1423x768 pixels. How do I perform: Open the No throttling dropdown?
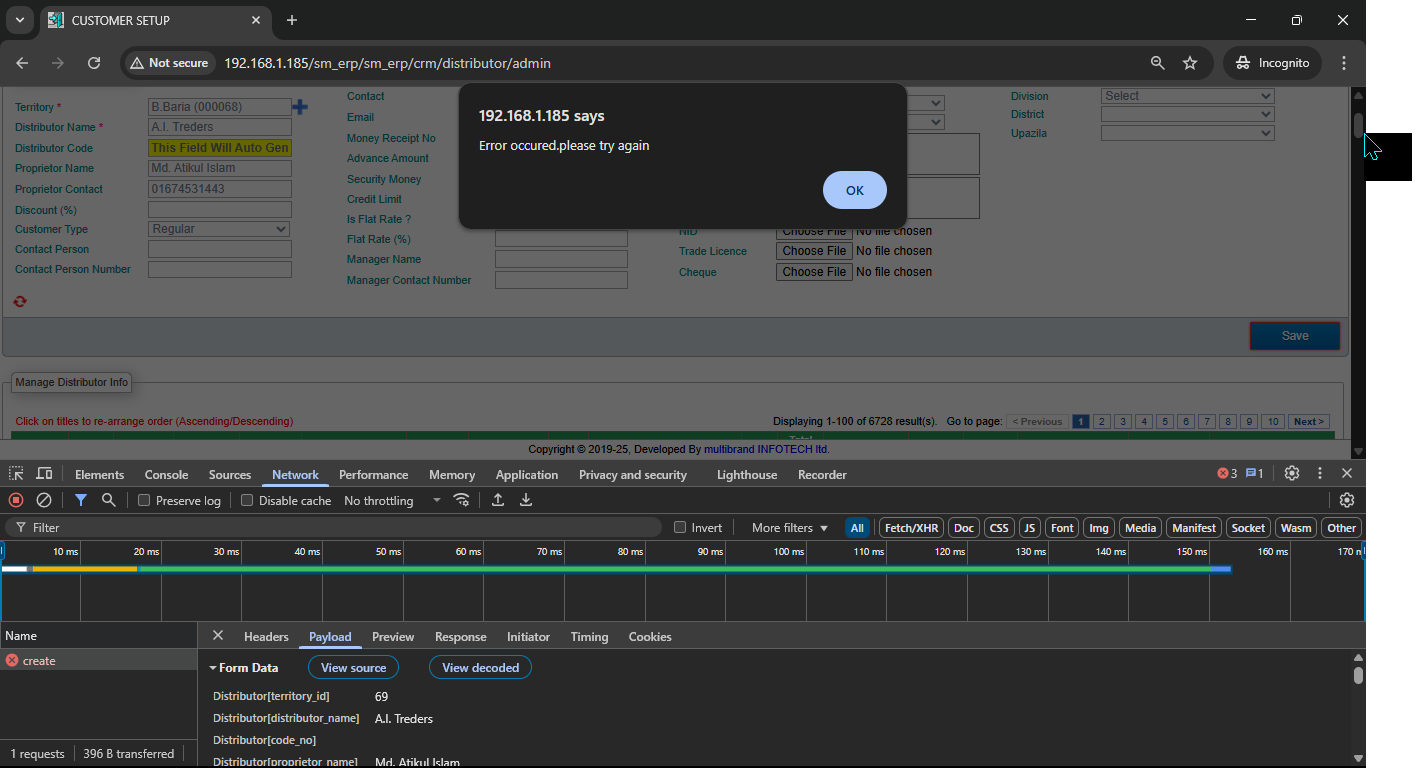tap(392, 500)
